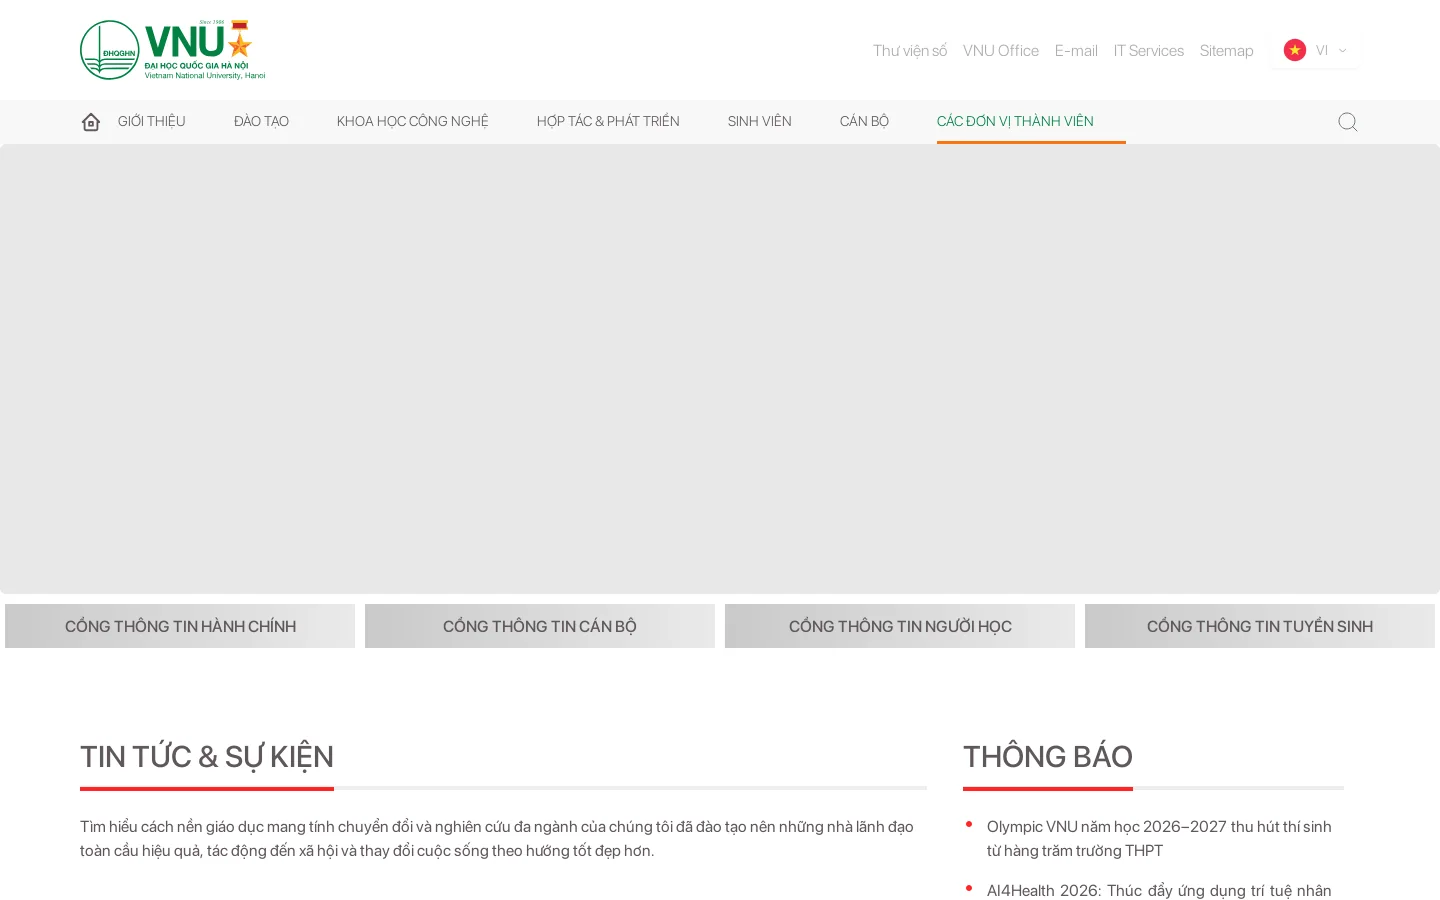The width and height of the screenshot is (1440, 900).
Task: Open the VNU Office link
Action: click(1001, 50)
